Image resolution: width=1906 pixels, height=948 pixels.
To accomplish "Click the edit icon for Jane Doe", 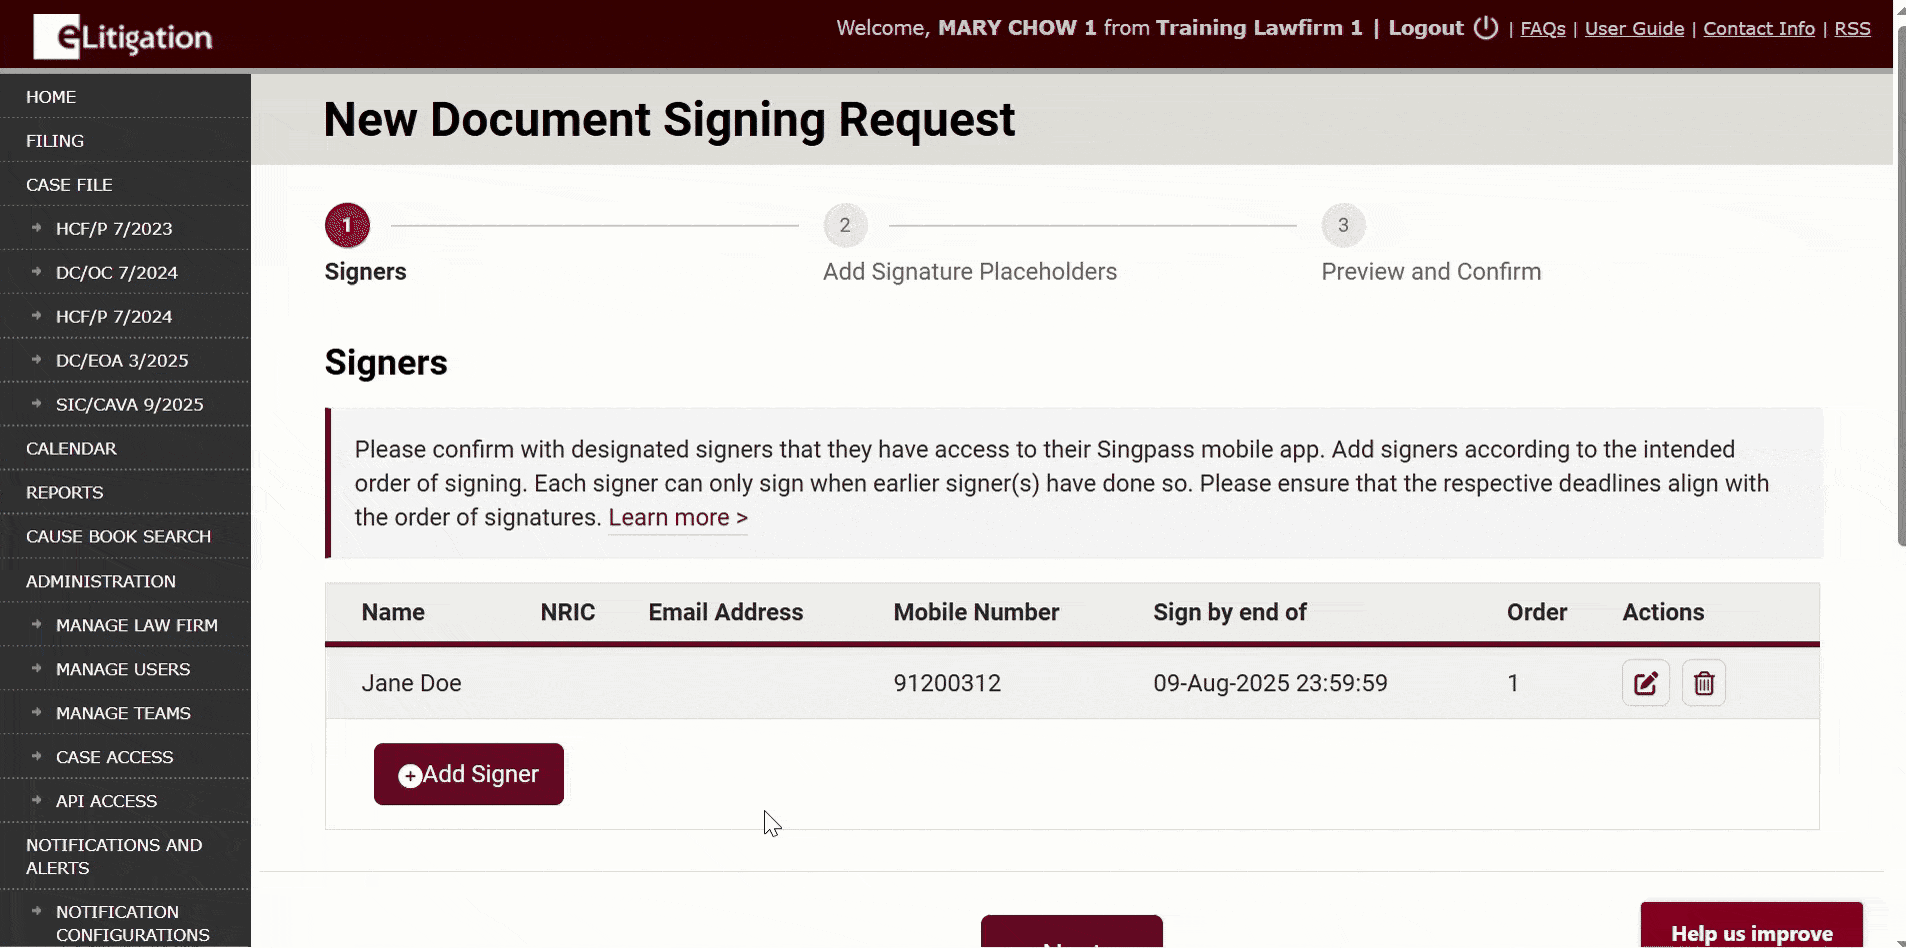I will [x=1645, y=684].
